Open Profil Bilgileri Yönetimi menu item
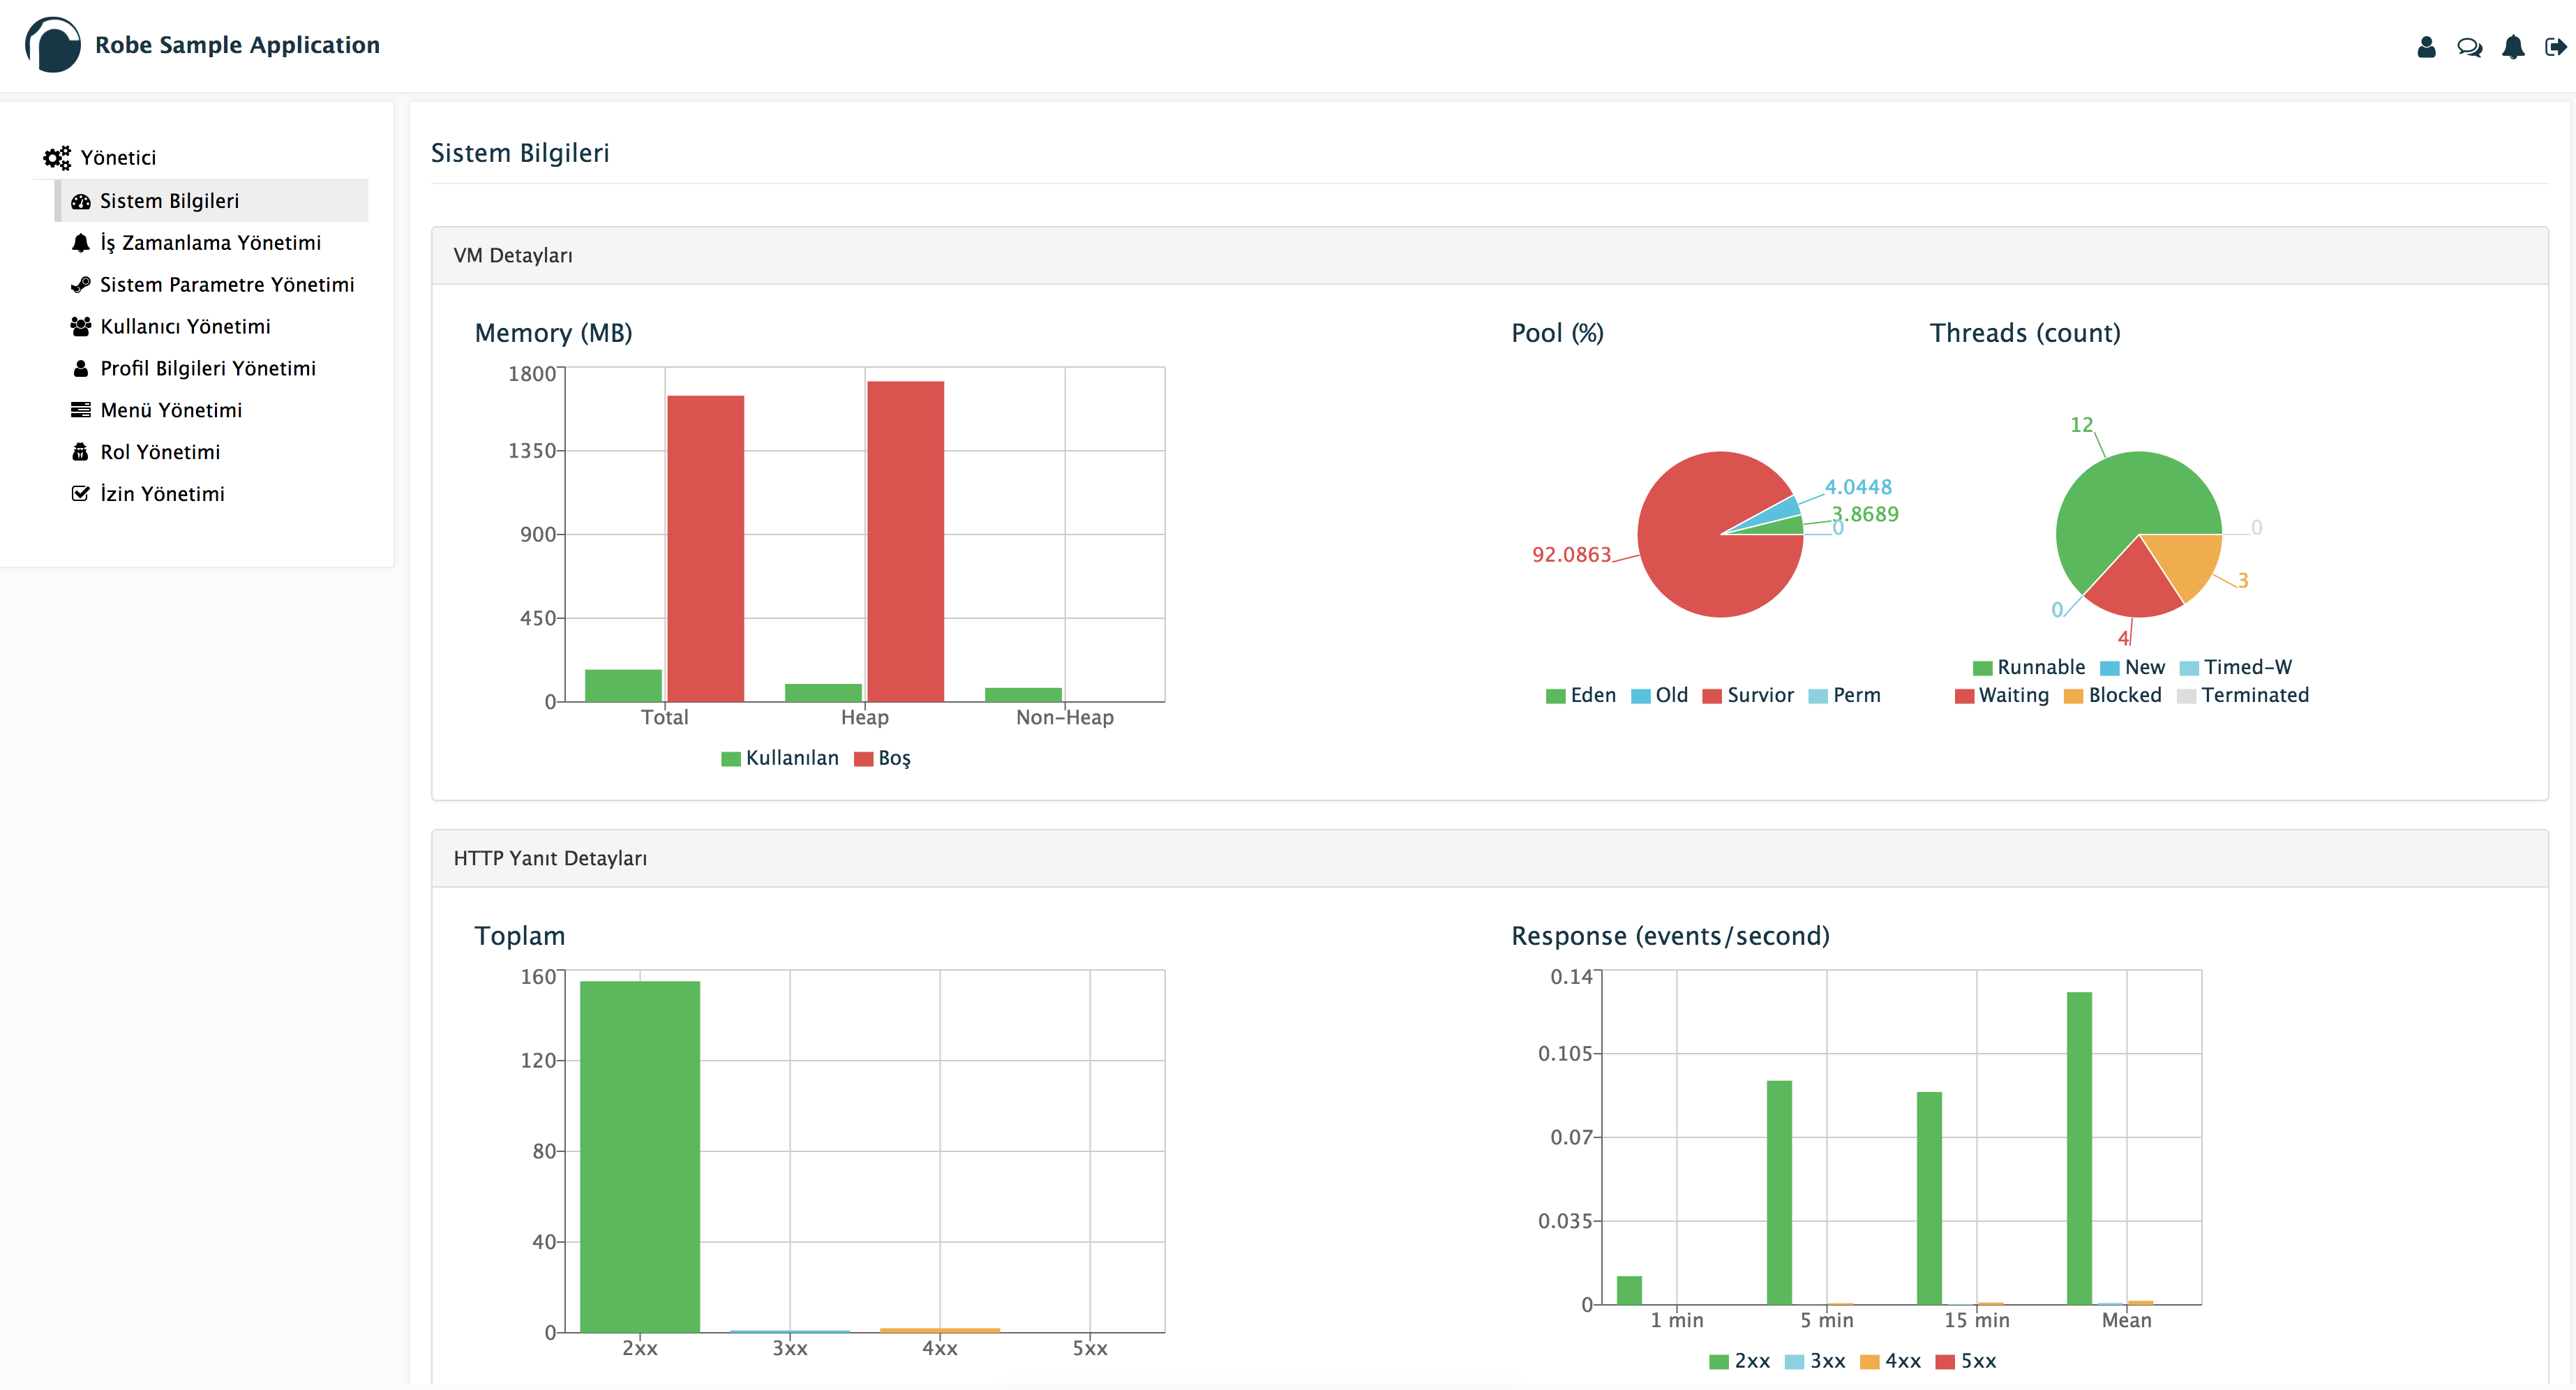This screenshot has height=1390, width=2576. (211, 369)
